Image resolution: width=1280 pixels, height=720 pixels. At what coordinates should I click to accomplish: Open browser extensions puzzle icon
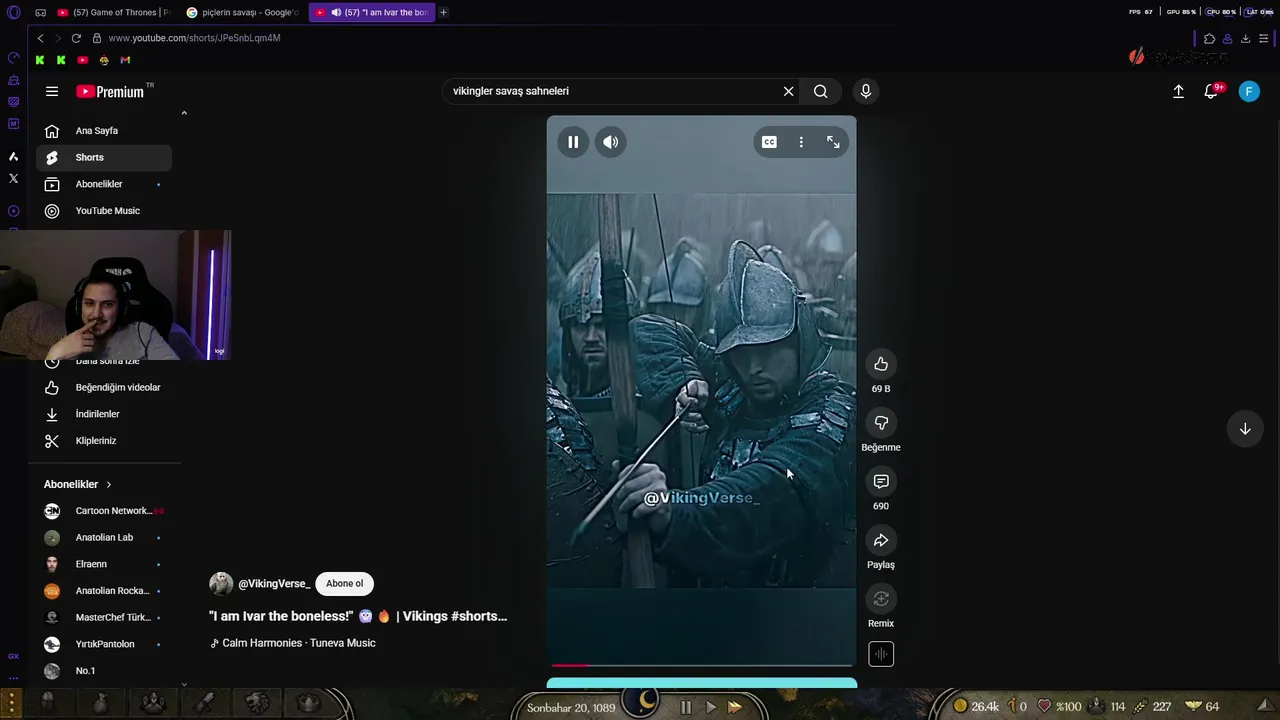(x=1209, y=38)
